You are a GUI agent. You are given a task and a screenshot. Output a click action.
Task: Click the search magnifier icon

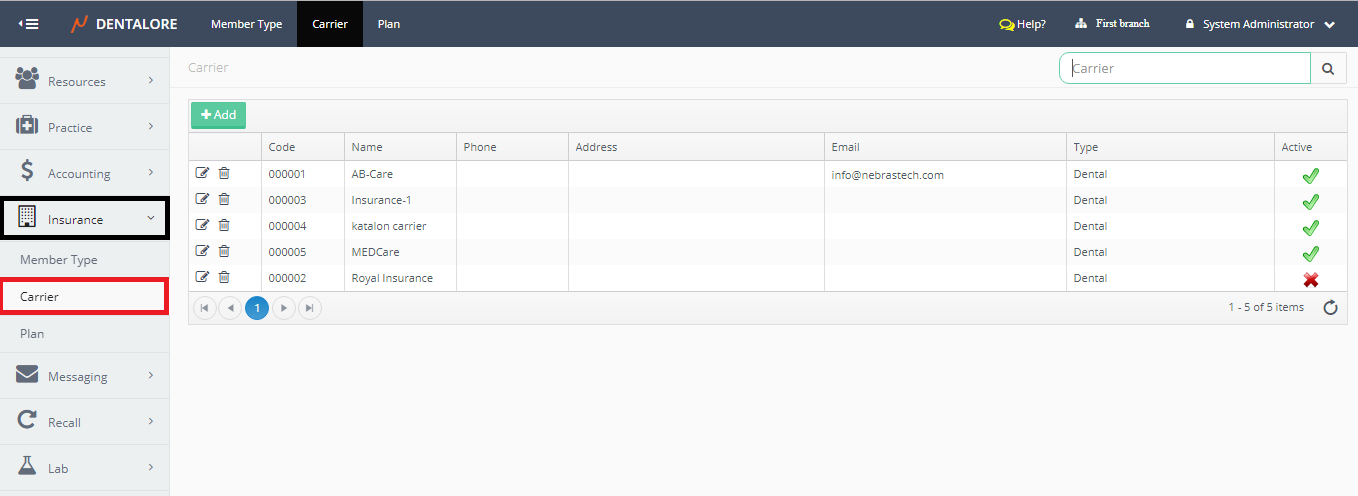1328,69
